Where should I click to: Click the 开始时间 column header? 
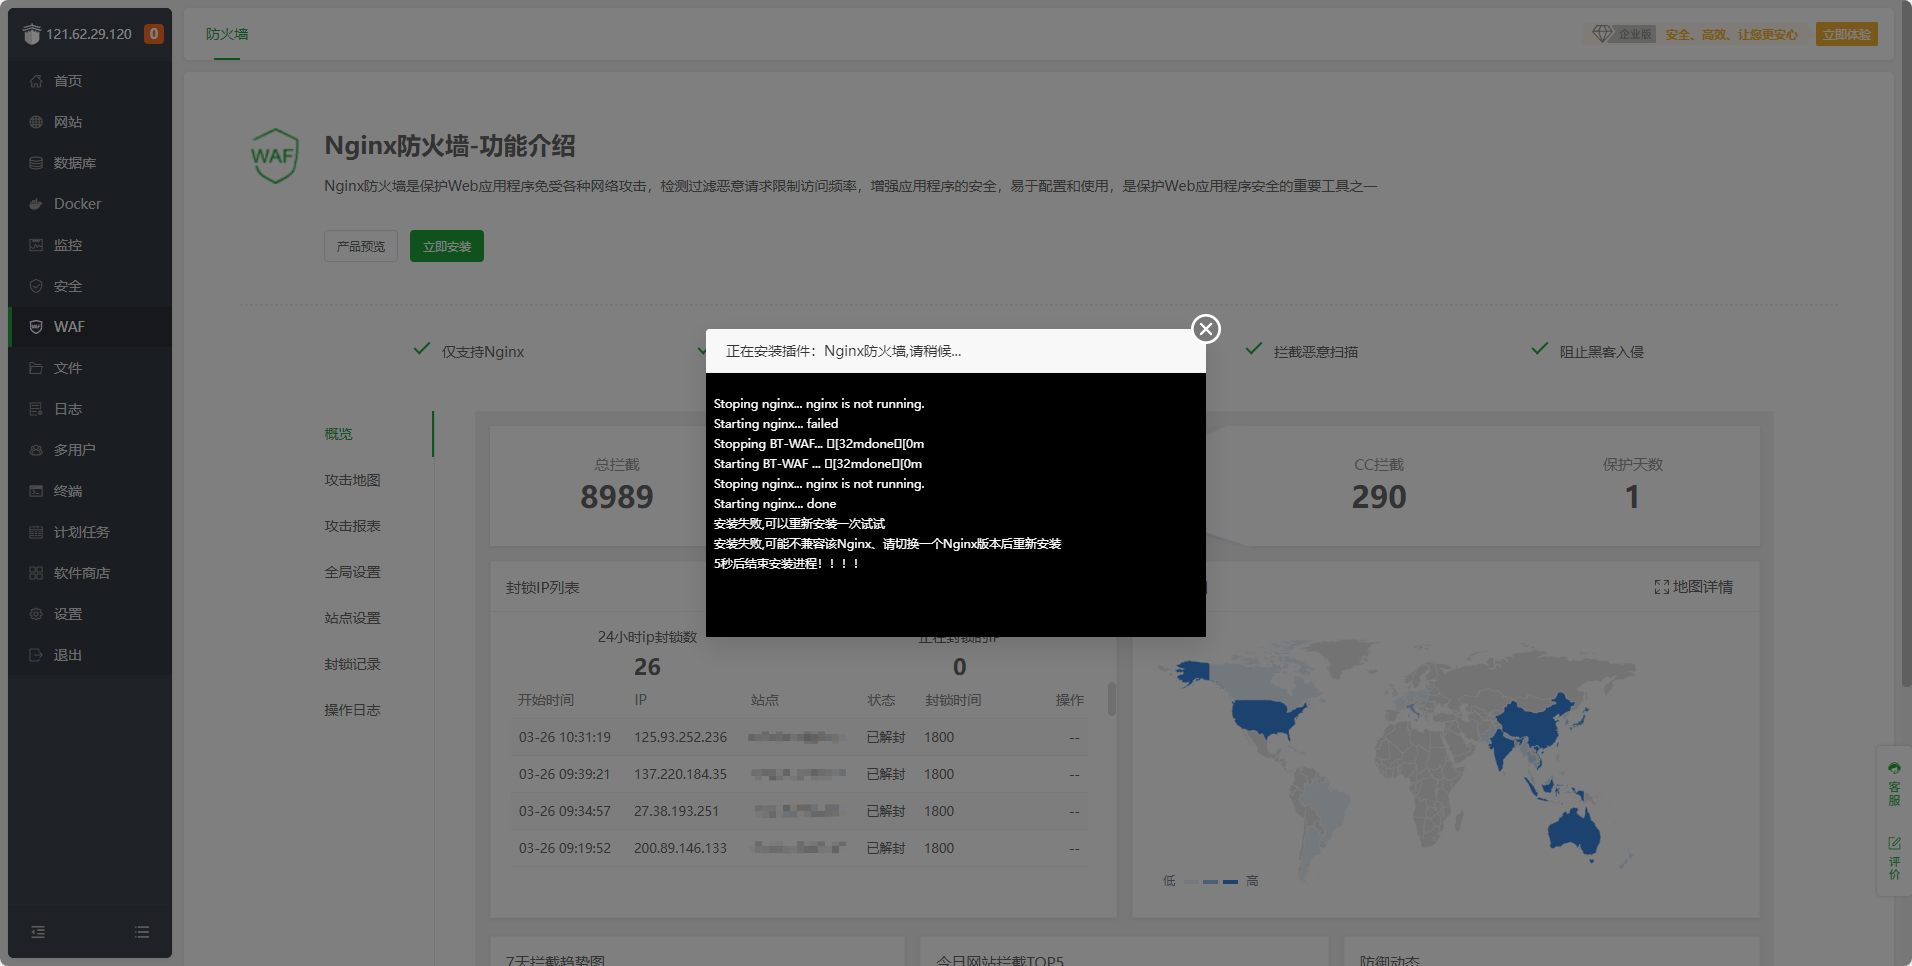tap(546, 700)
